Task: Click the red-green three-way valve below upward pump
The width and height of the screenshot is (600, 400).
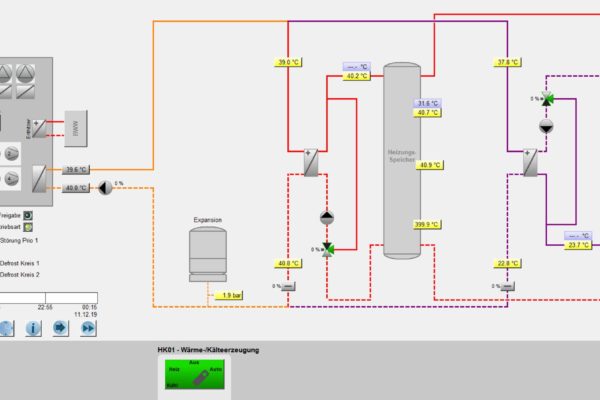Action: [328, 250]
